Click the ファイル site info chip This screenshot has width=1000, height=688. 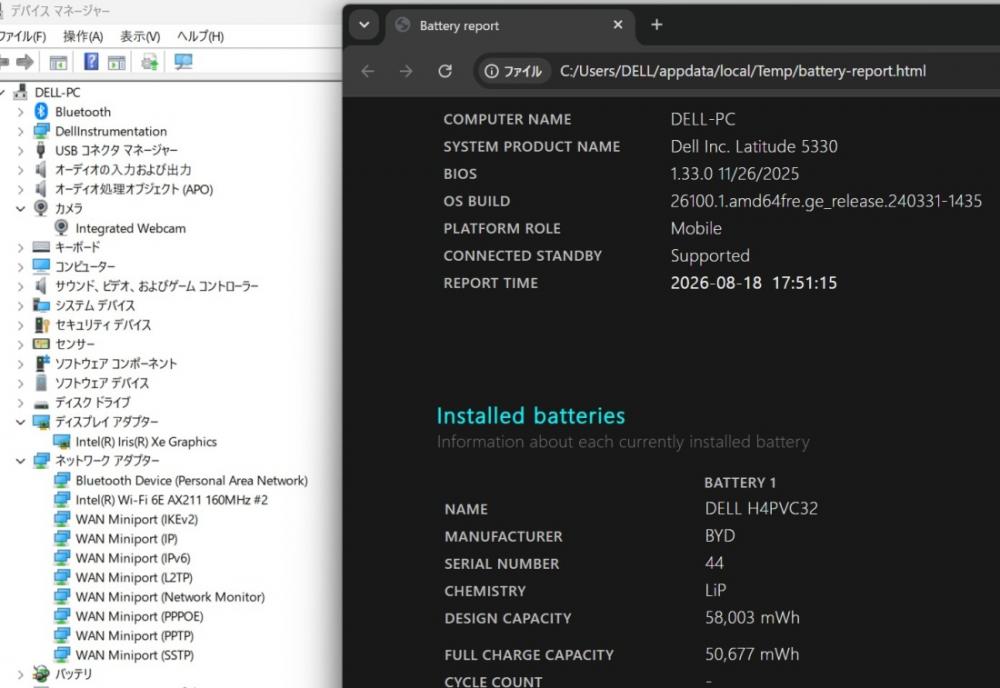513,71
